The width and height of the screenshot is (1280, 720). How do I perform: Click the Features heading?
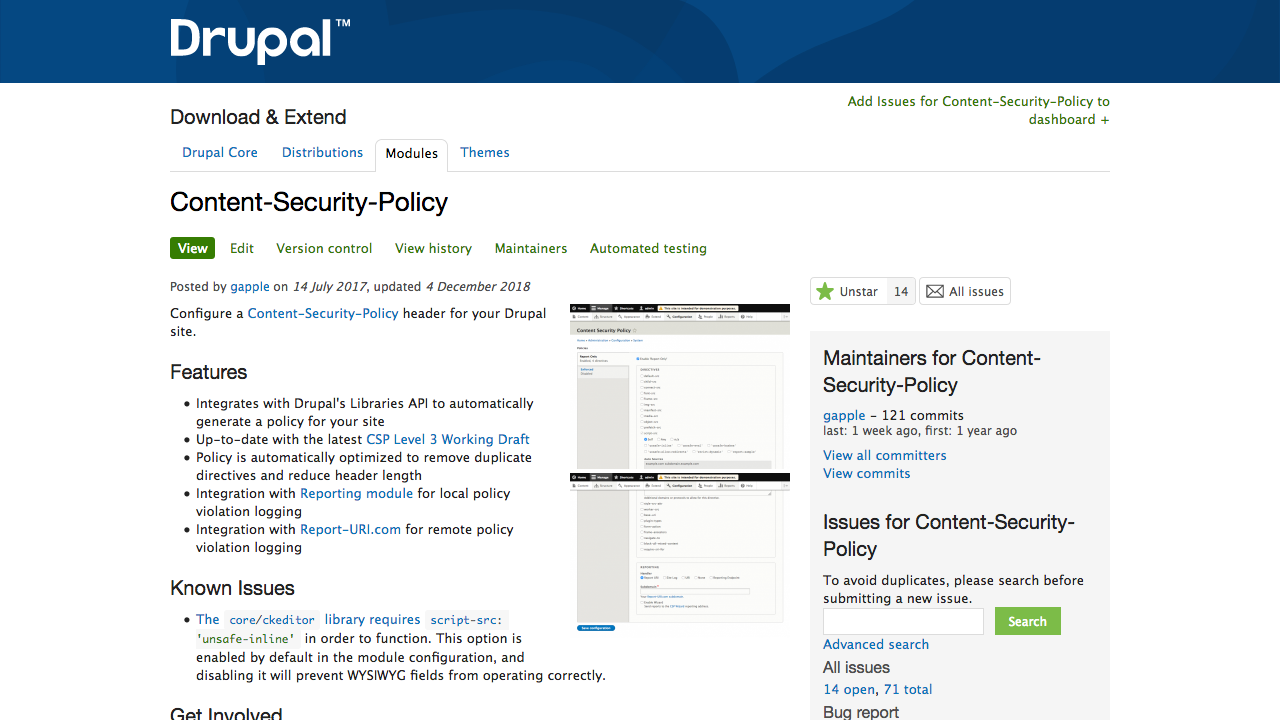[x=208, y=372]
